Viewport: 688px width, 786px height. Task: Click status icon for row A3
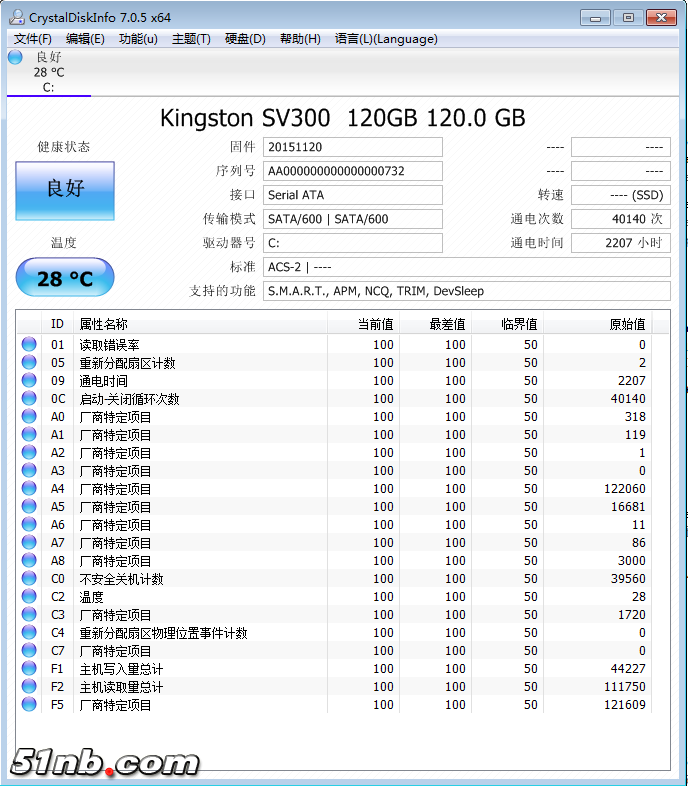point(29,471)
